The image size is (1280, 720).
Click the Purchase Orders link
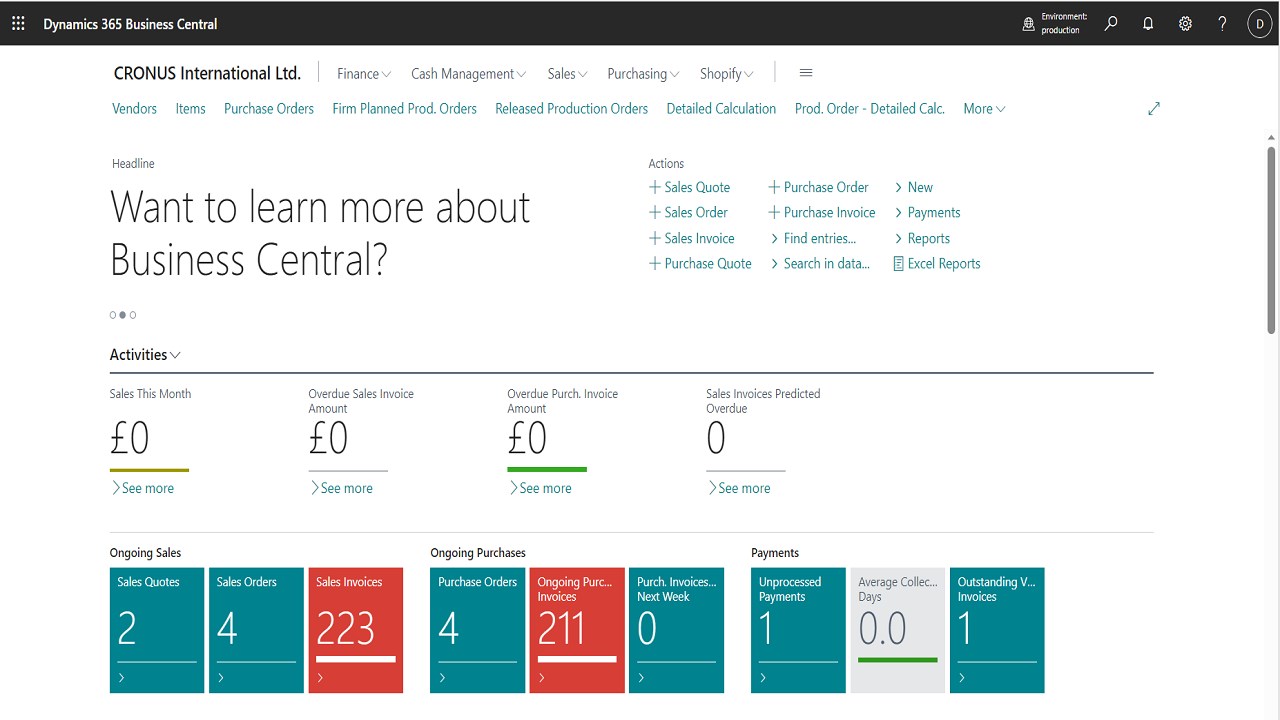tap(269, 109)
